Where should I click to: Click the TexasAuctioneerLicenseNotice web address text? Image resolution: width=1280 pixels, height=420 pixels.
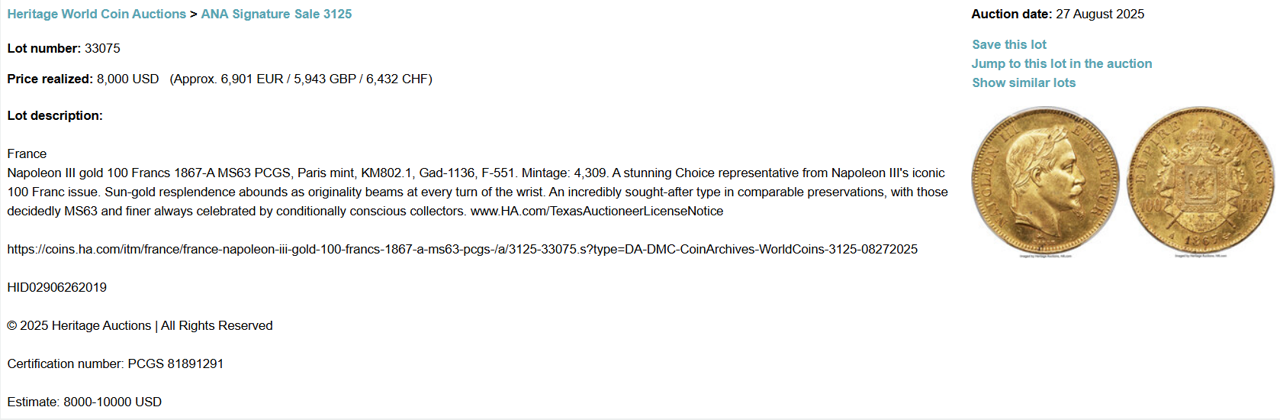coord(597,211)
